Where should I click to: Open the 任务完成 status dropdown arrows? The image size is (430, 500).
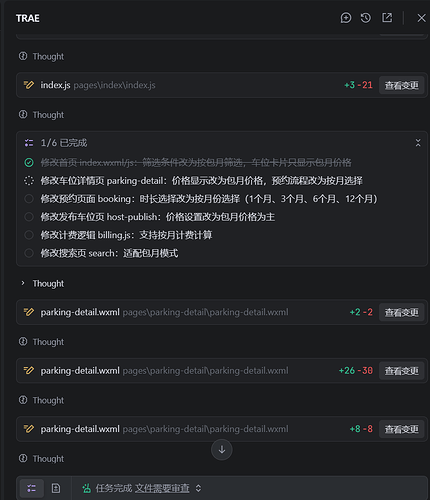pos(198,488)
